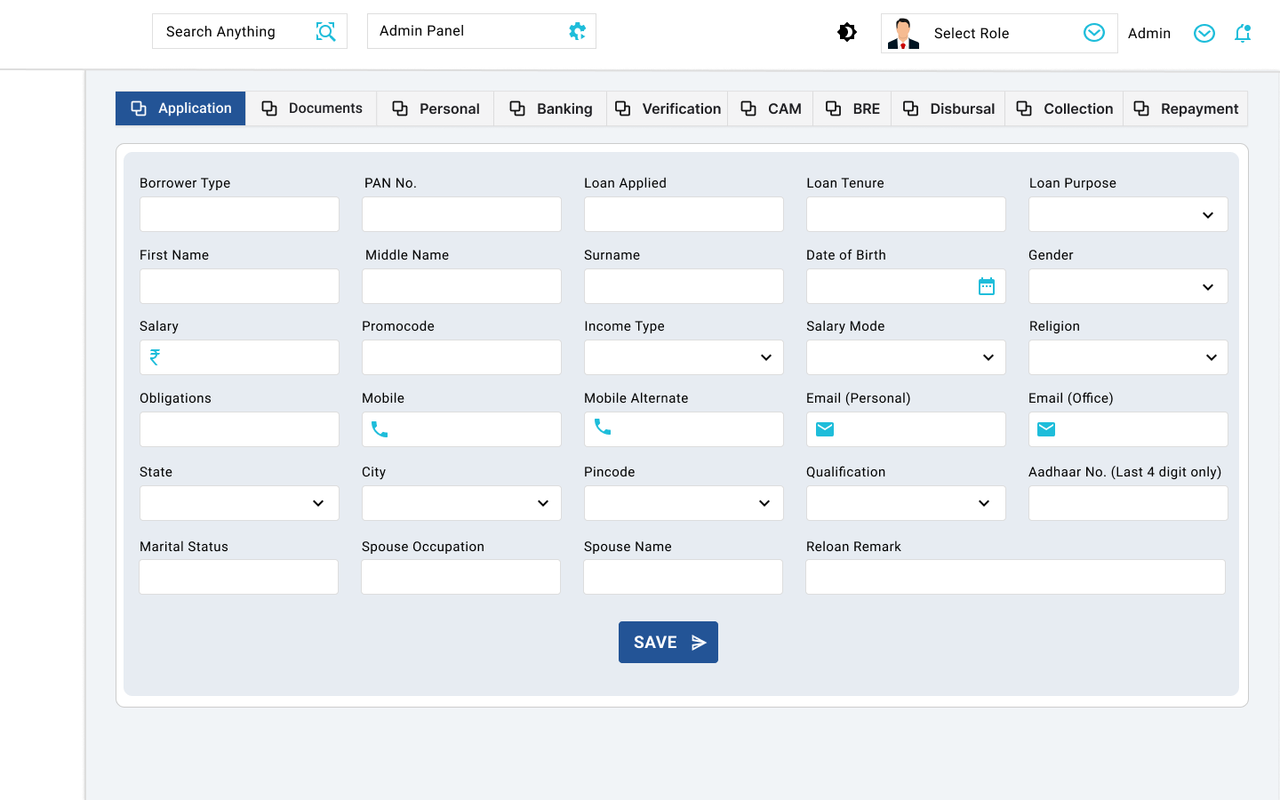This screenshot has height=800, width=1280.
Task: Click the user avatar next to Select Role
Action: 903,33
